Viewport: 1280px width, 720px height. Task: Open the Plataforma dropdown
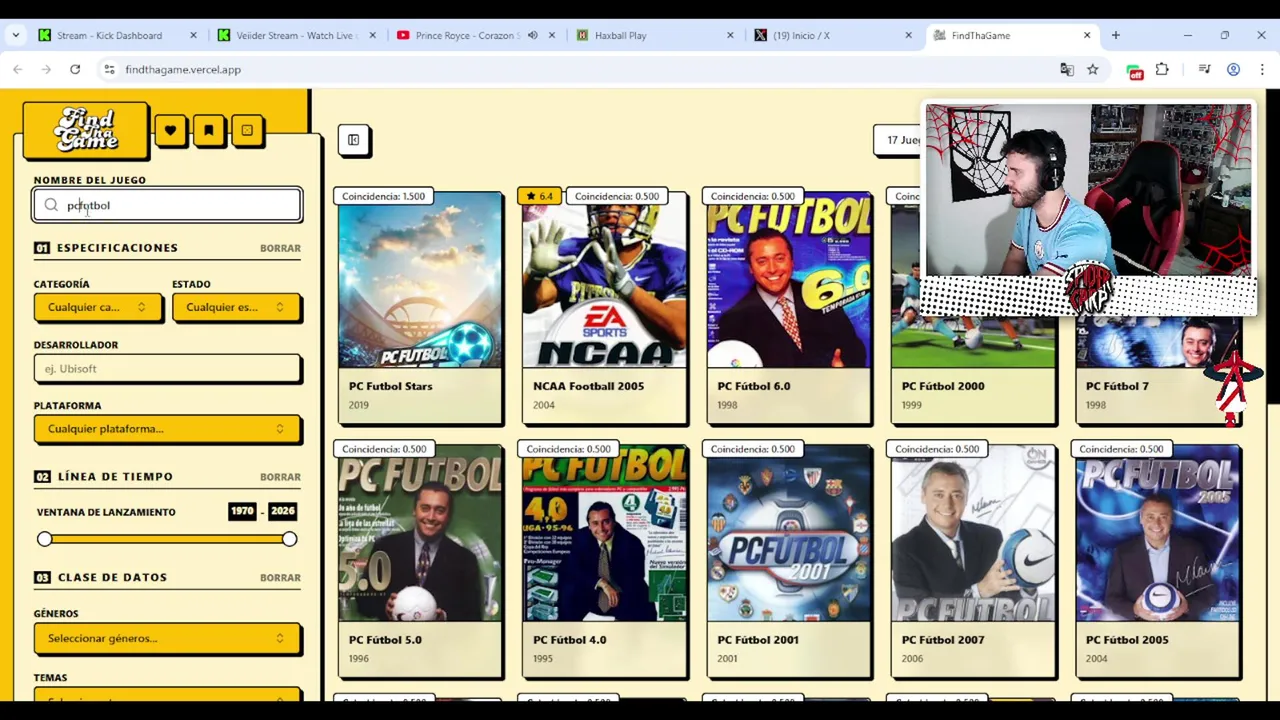167,429
